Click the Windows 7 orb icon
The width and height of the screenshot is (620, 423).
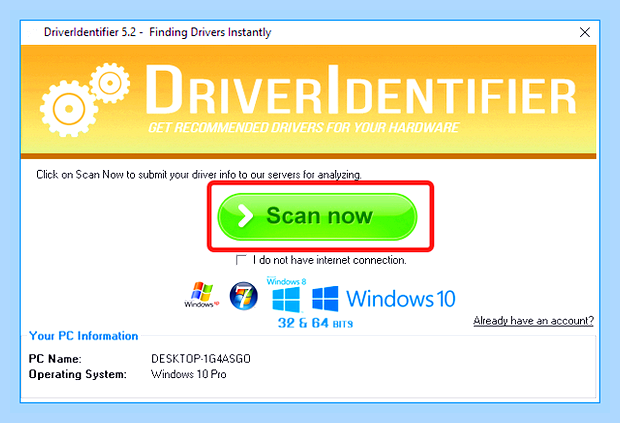(244, 296)
